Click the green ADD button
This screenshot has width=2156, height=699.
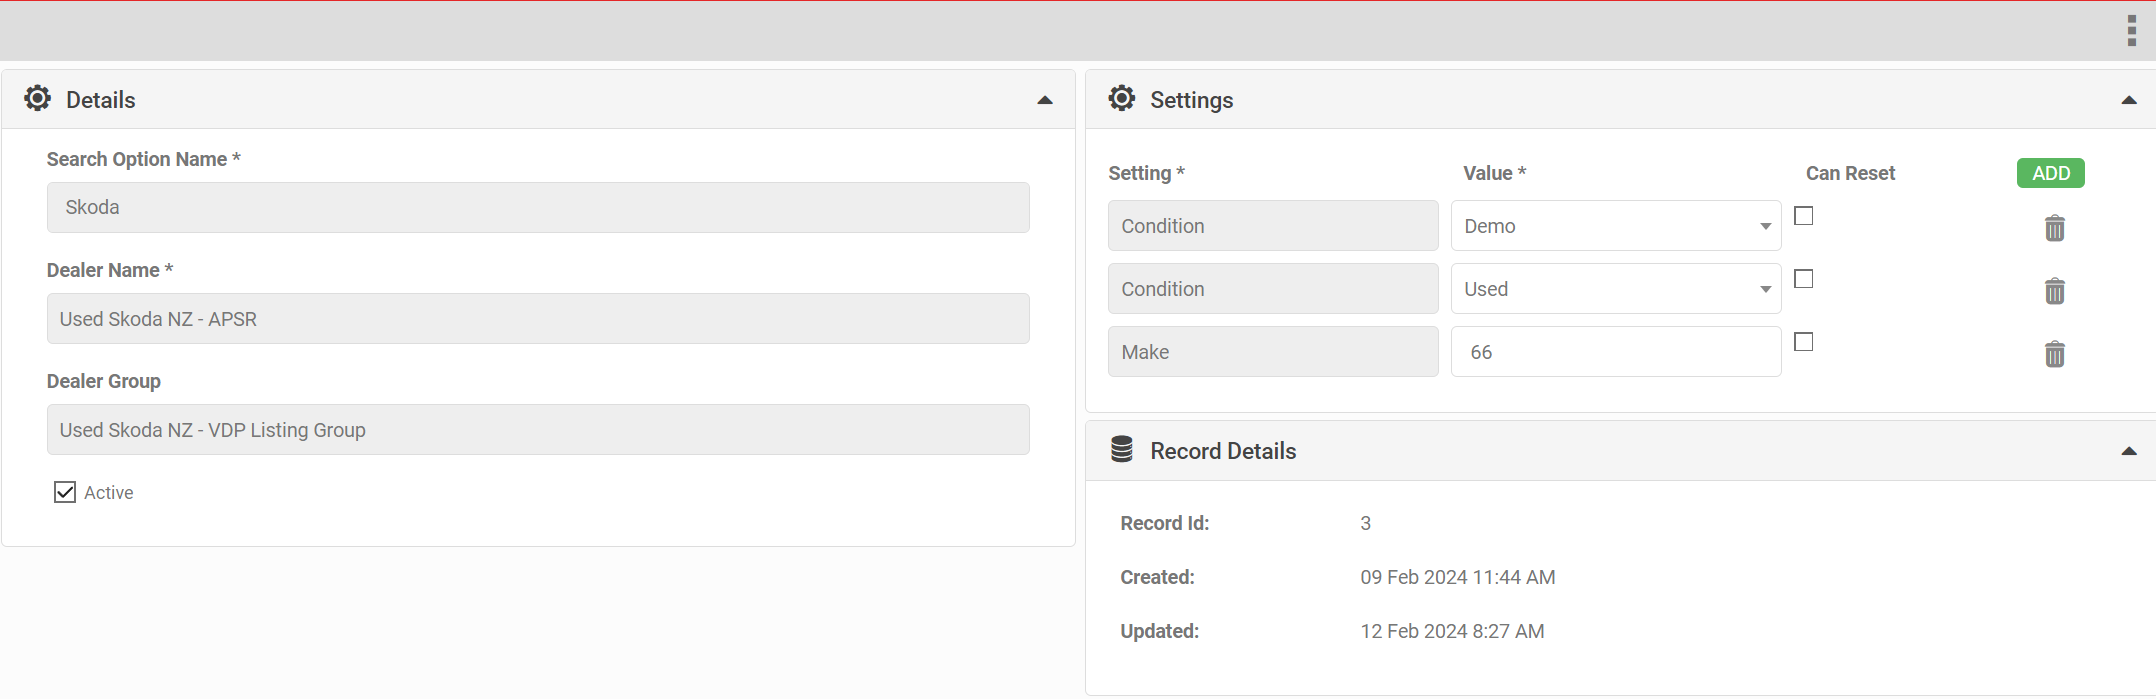(x=2051, y=173)
